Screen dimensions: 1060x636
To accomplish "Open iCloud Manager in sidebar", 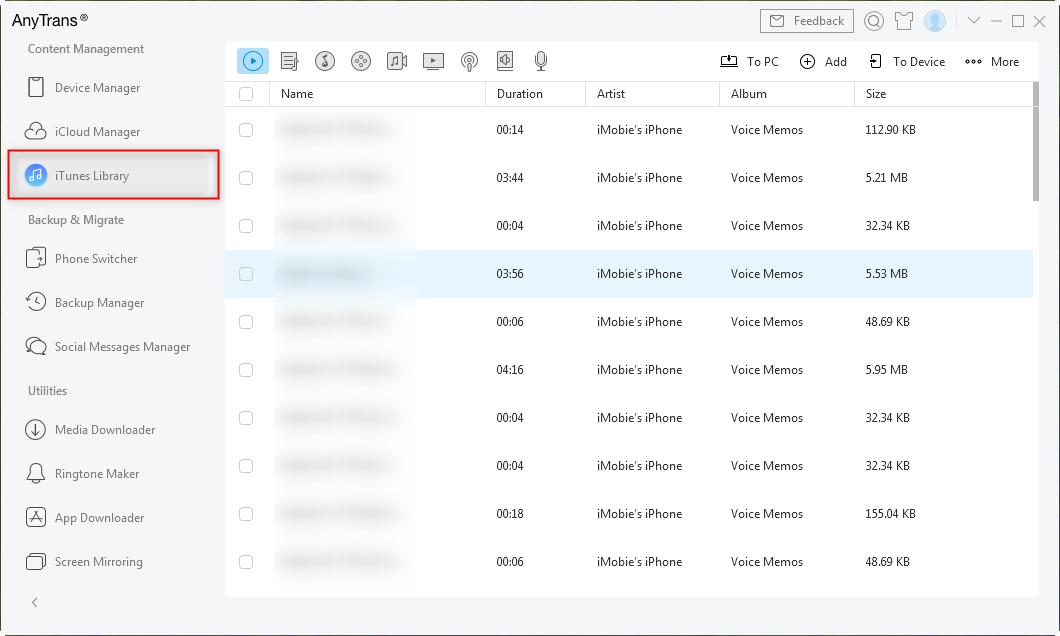I will click(x=82, y=132).
